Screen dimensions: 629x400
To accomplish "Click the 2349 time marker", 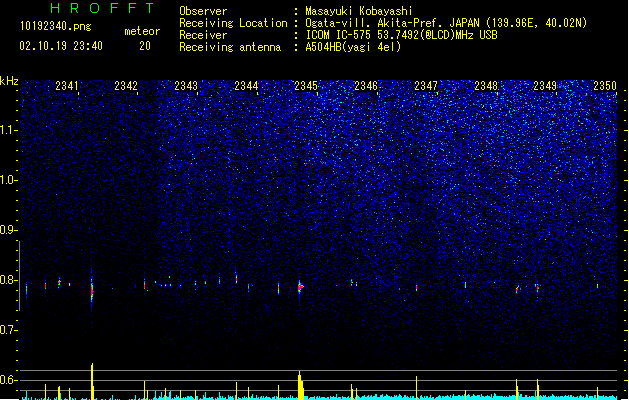I will (545, 86).
